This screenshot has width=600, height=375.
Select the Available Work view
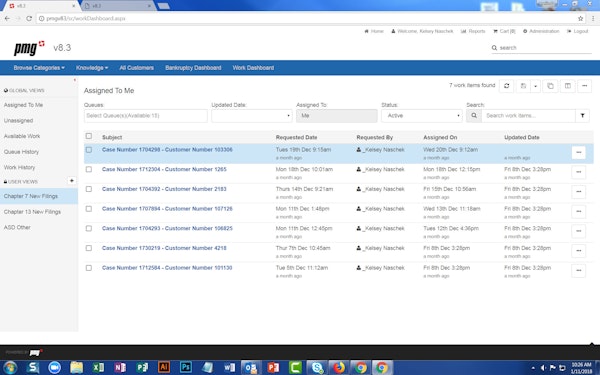22,136
